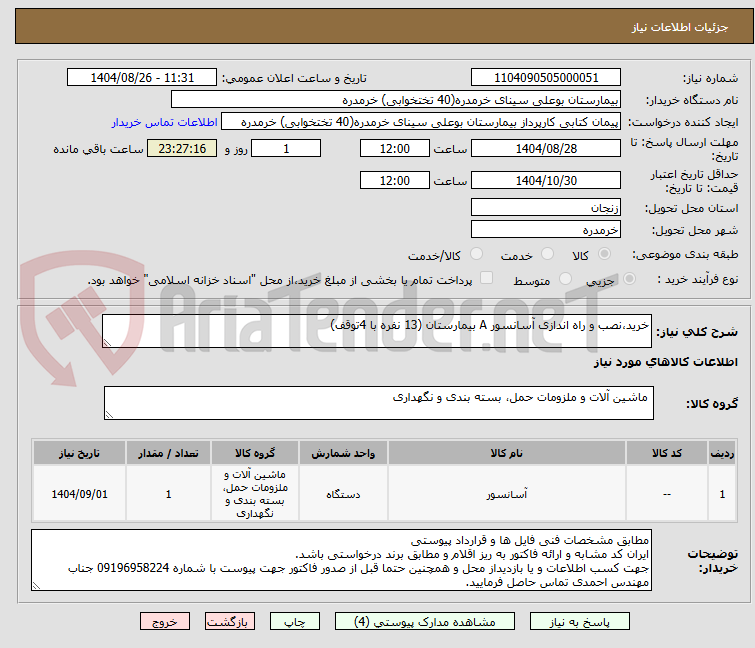
Task: Click the remaining days field showing 1
Action: click(x=286, y=148)
